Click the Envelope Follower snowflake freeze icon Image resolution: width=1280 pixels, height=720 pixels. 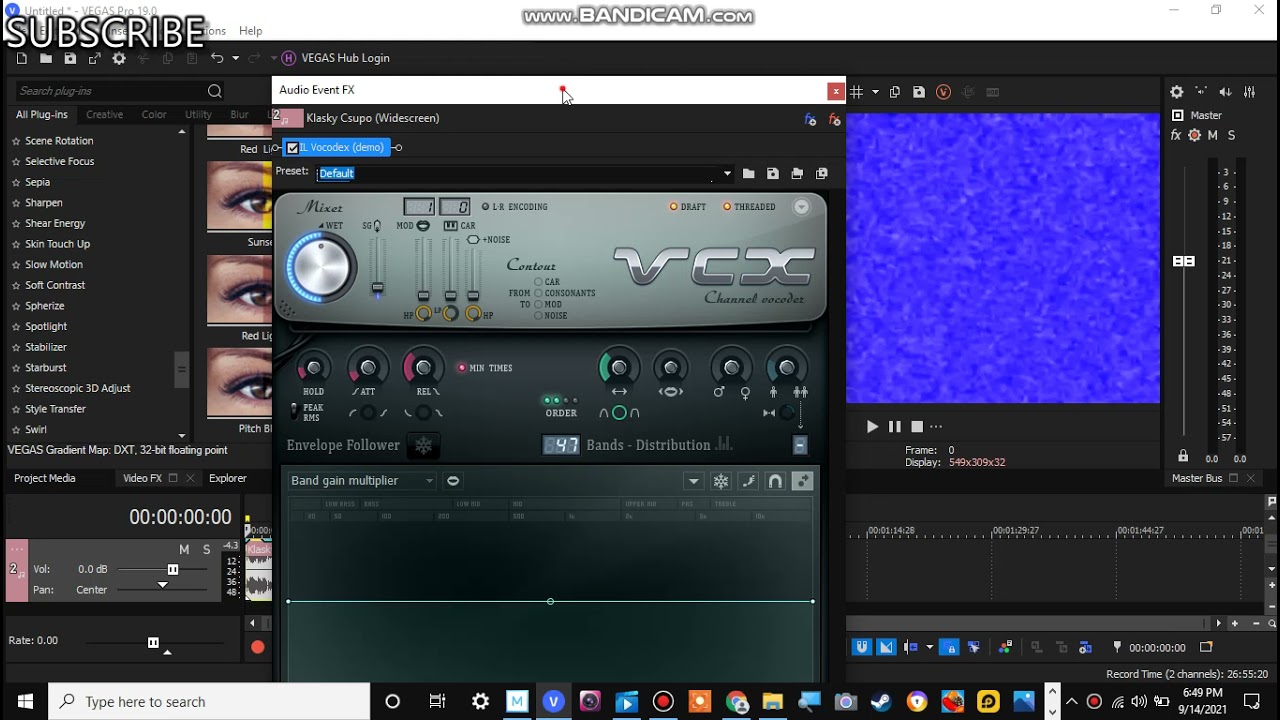(x=424, y=446)
